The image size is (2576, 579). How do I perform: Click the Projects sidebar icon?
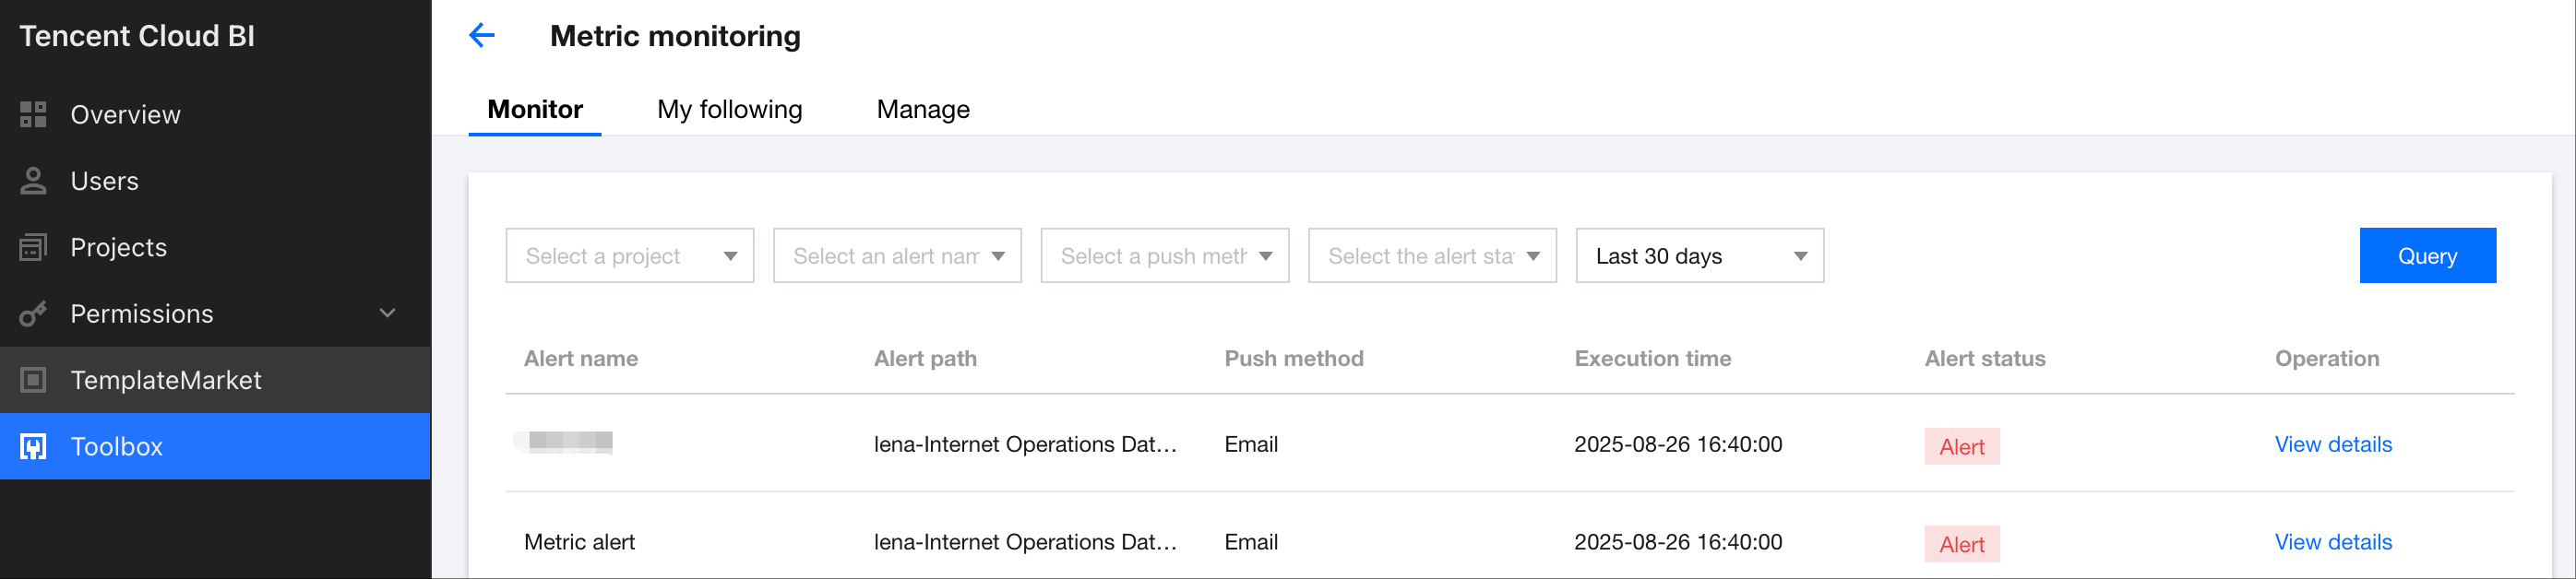coord(33,247)
